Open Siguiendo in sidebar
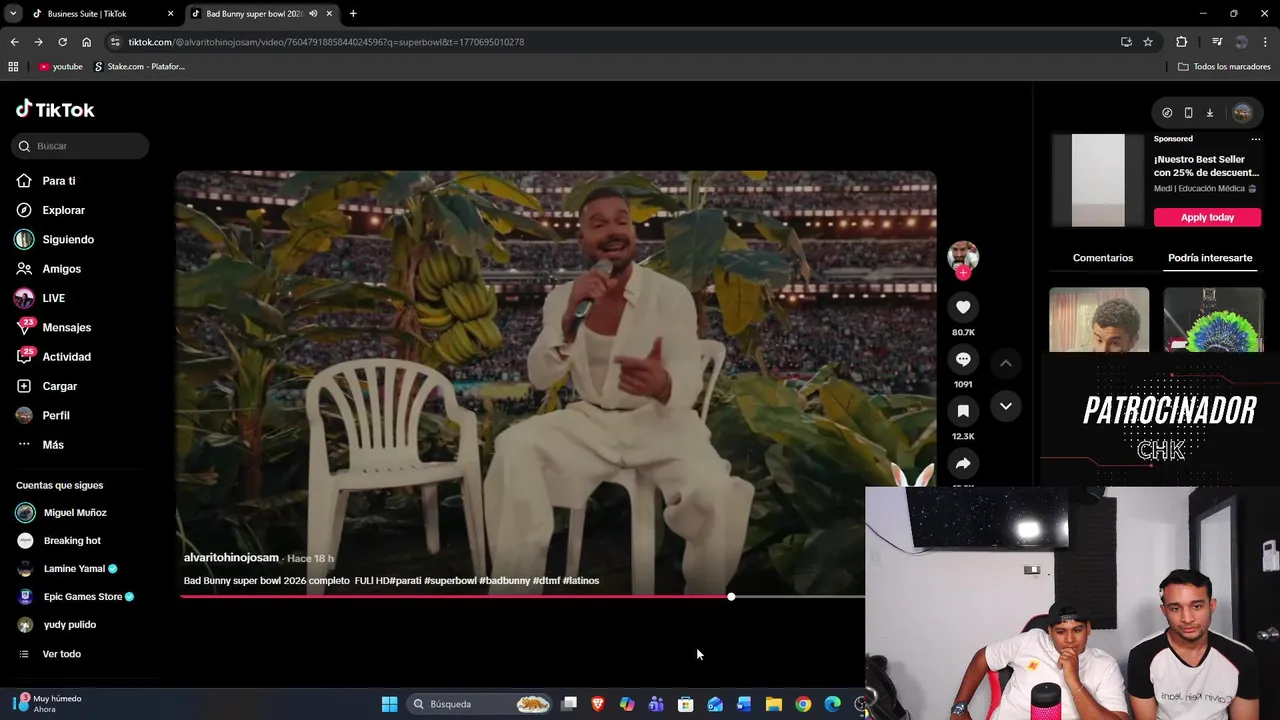 point(68,240)
